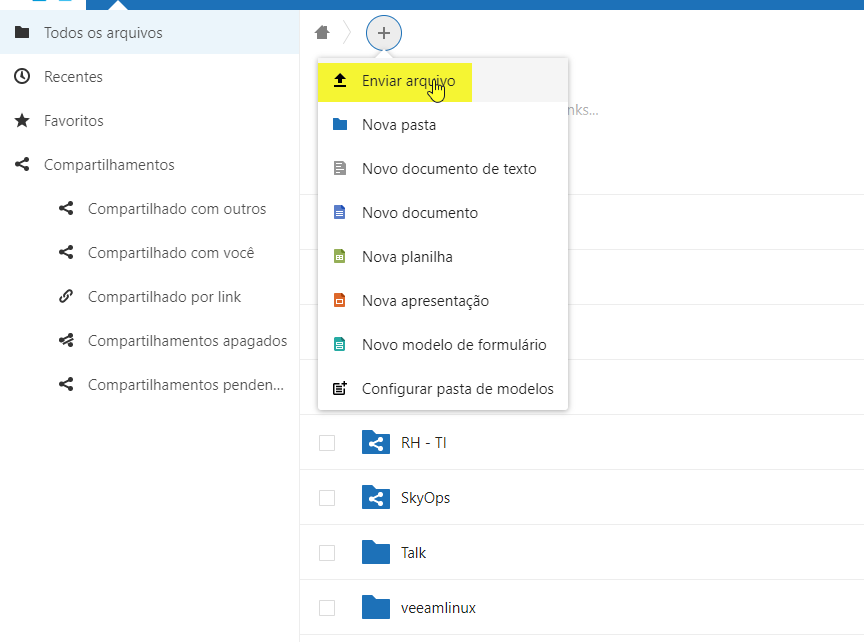864x642 pixels.
Task: Select Nova pasta menu entry
Action: [442, 125]
